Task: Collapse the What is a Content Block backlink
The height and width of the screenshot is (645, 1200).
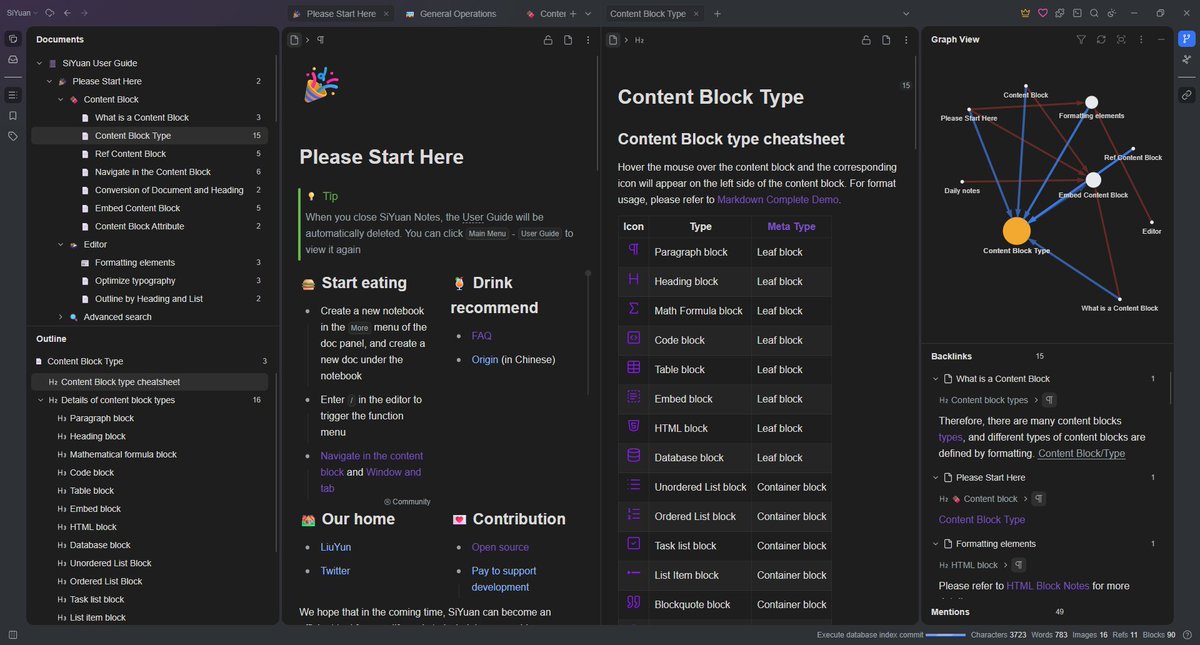Action: pos(936,379)
